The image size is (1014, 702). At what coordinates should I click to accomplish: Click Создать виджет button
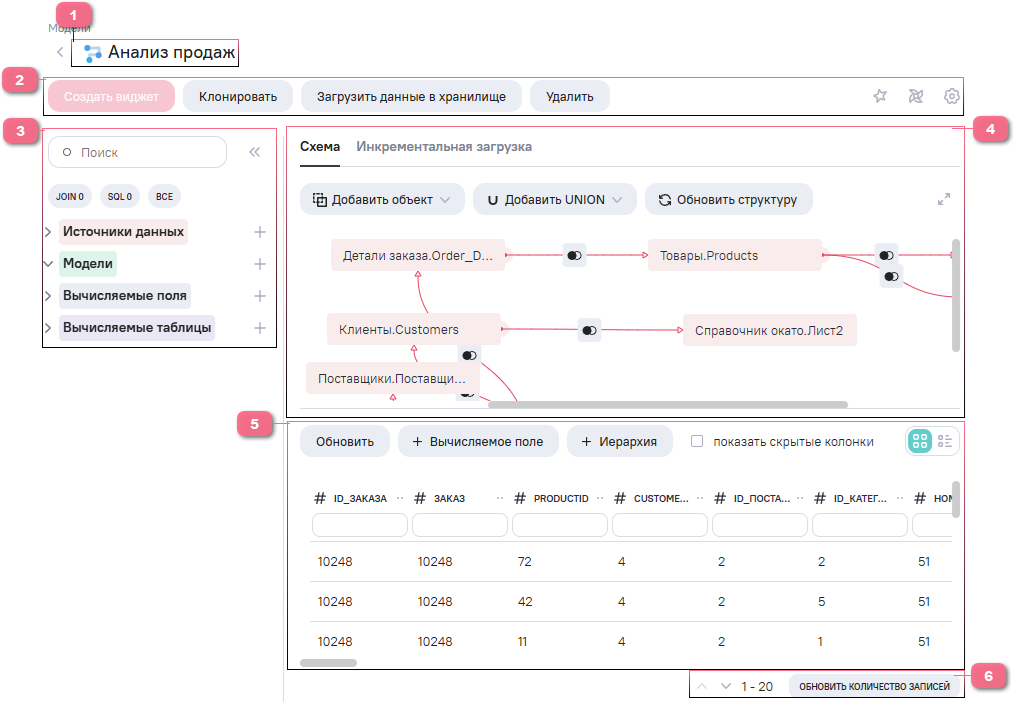[111, 96]
